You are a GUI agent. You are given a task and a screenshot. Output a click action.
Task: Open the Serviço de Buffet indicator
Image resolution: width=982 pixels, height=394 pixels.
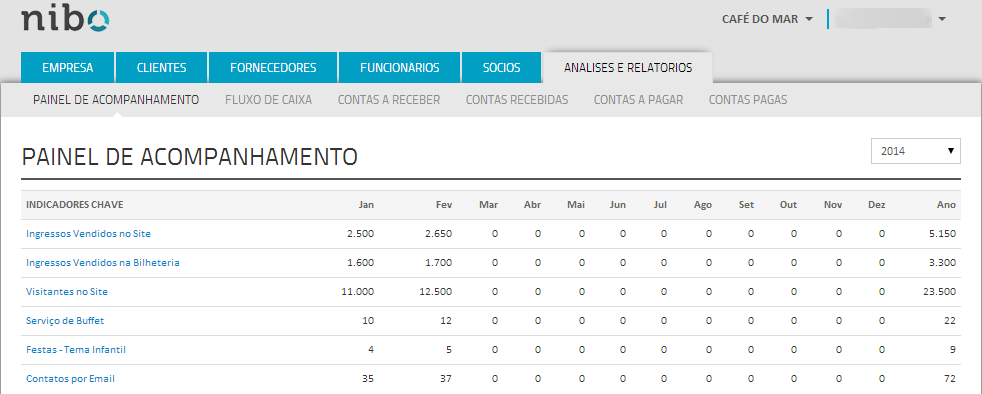pos(65,320)
